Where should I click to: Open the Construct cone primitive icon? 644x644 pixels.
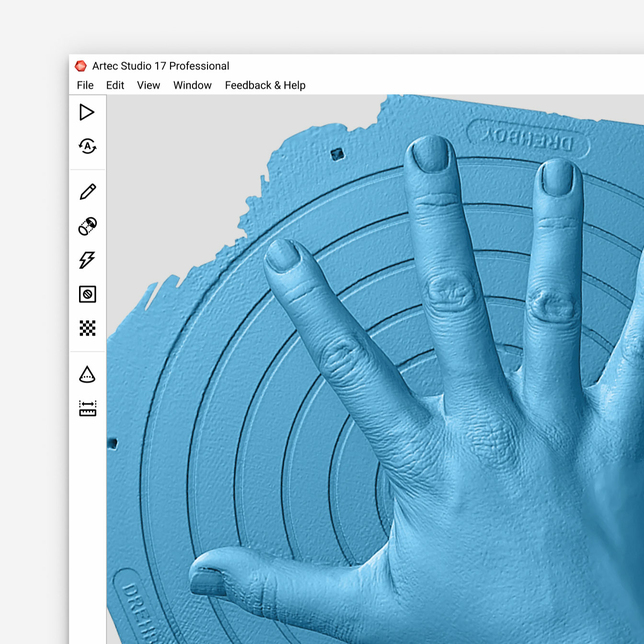[87, 374]
